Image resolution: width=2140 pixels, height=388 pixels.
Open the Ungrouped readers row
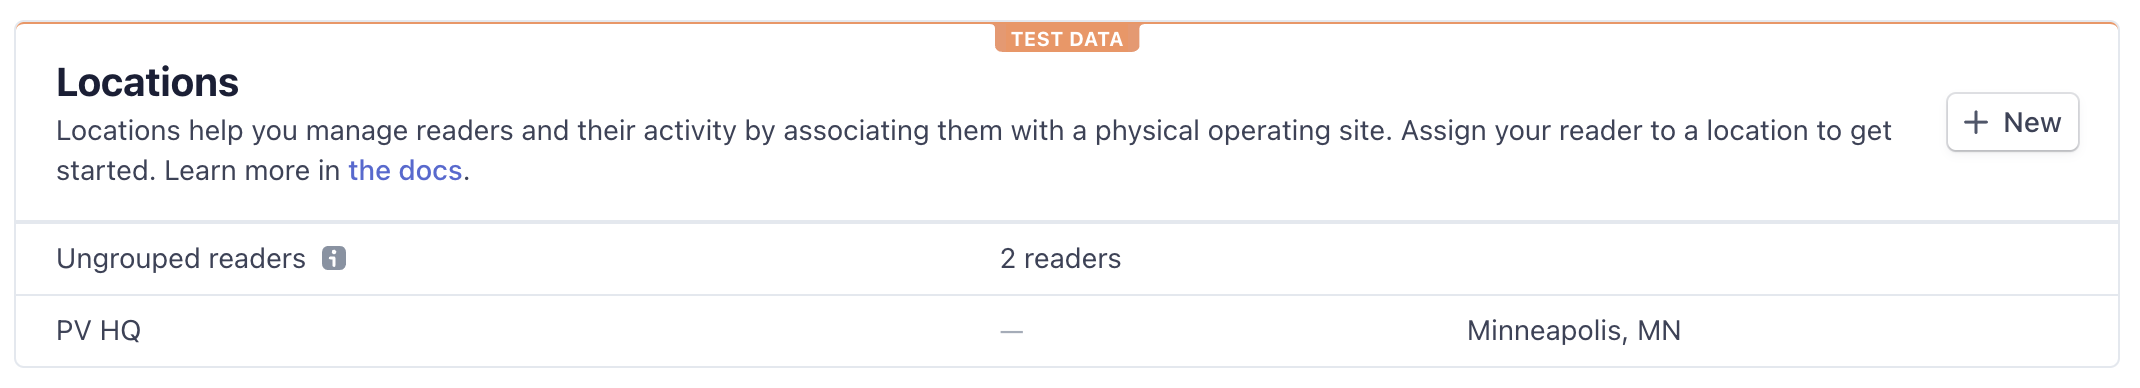pos(1067,258)
